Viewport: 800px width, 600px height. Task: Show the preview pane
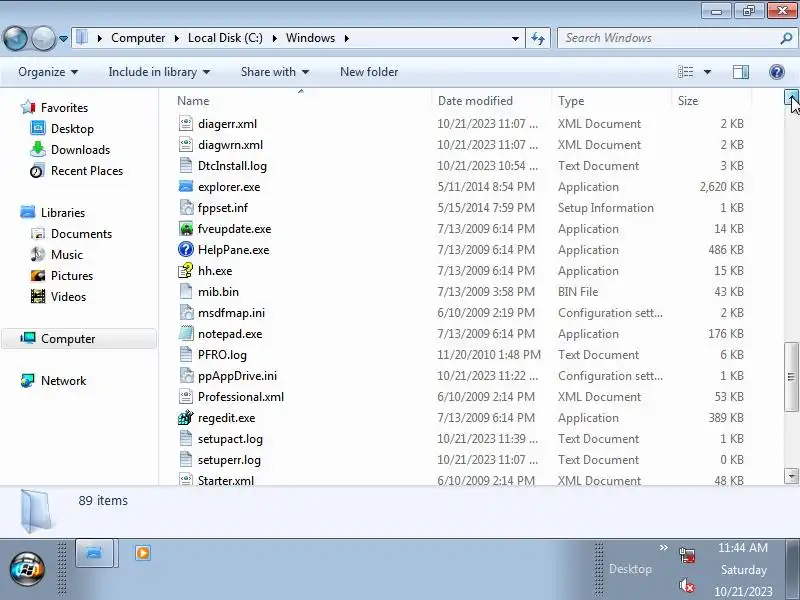(741, 72)
